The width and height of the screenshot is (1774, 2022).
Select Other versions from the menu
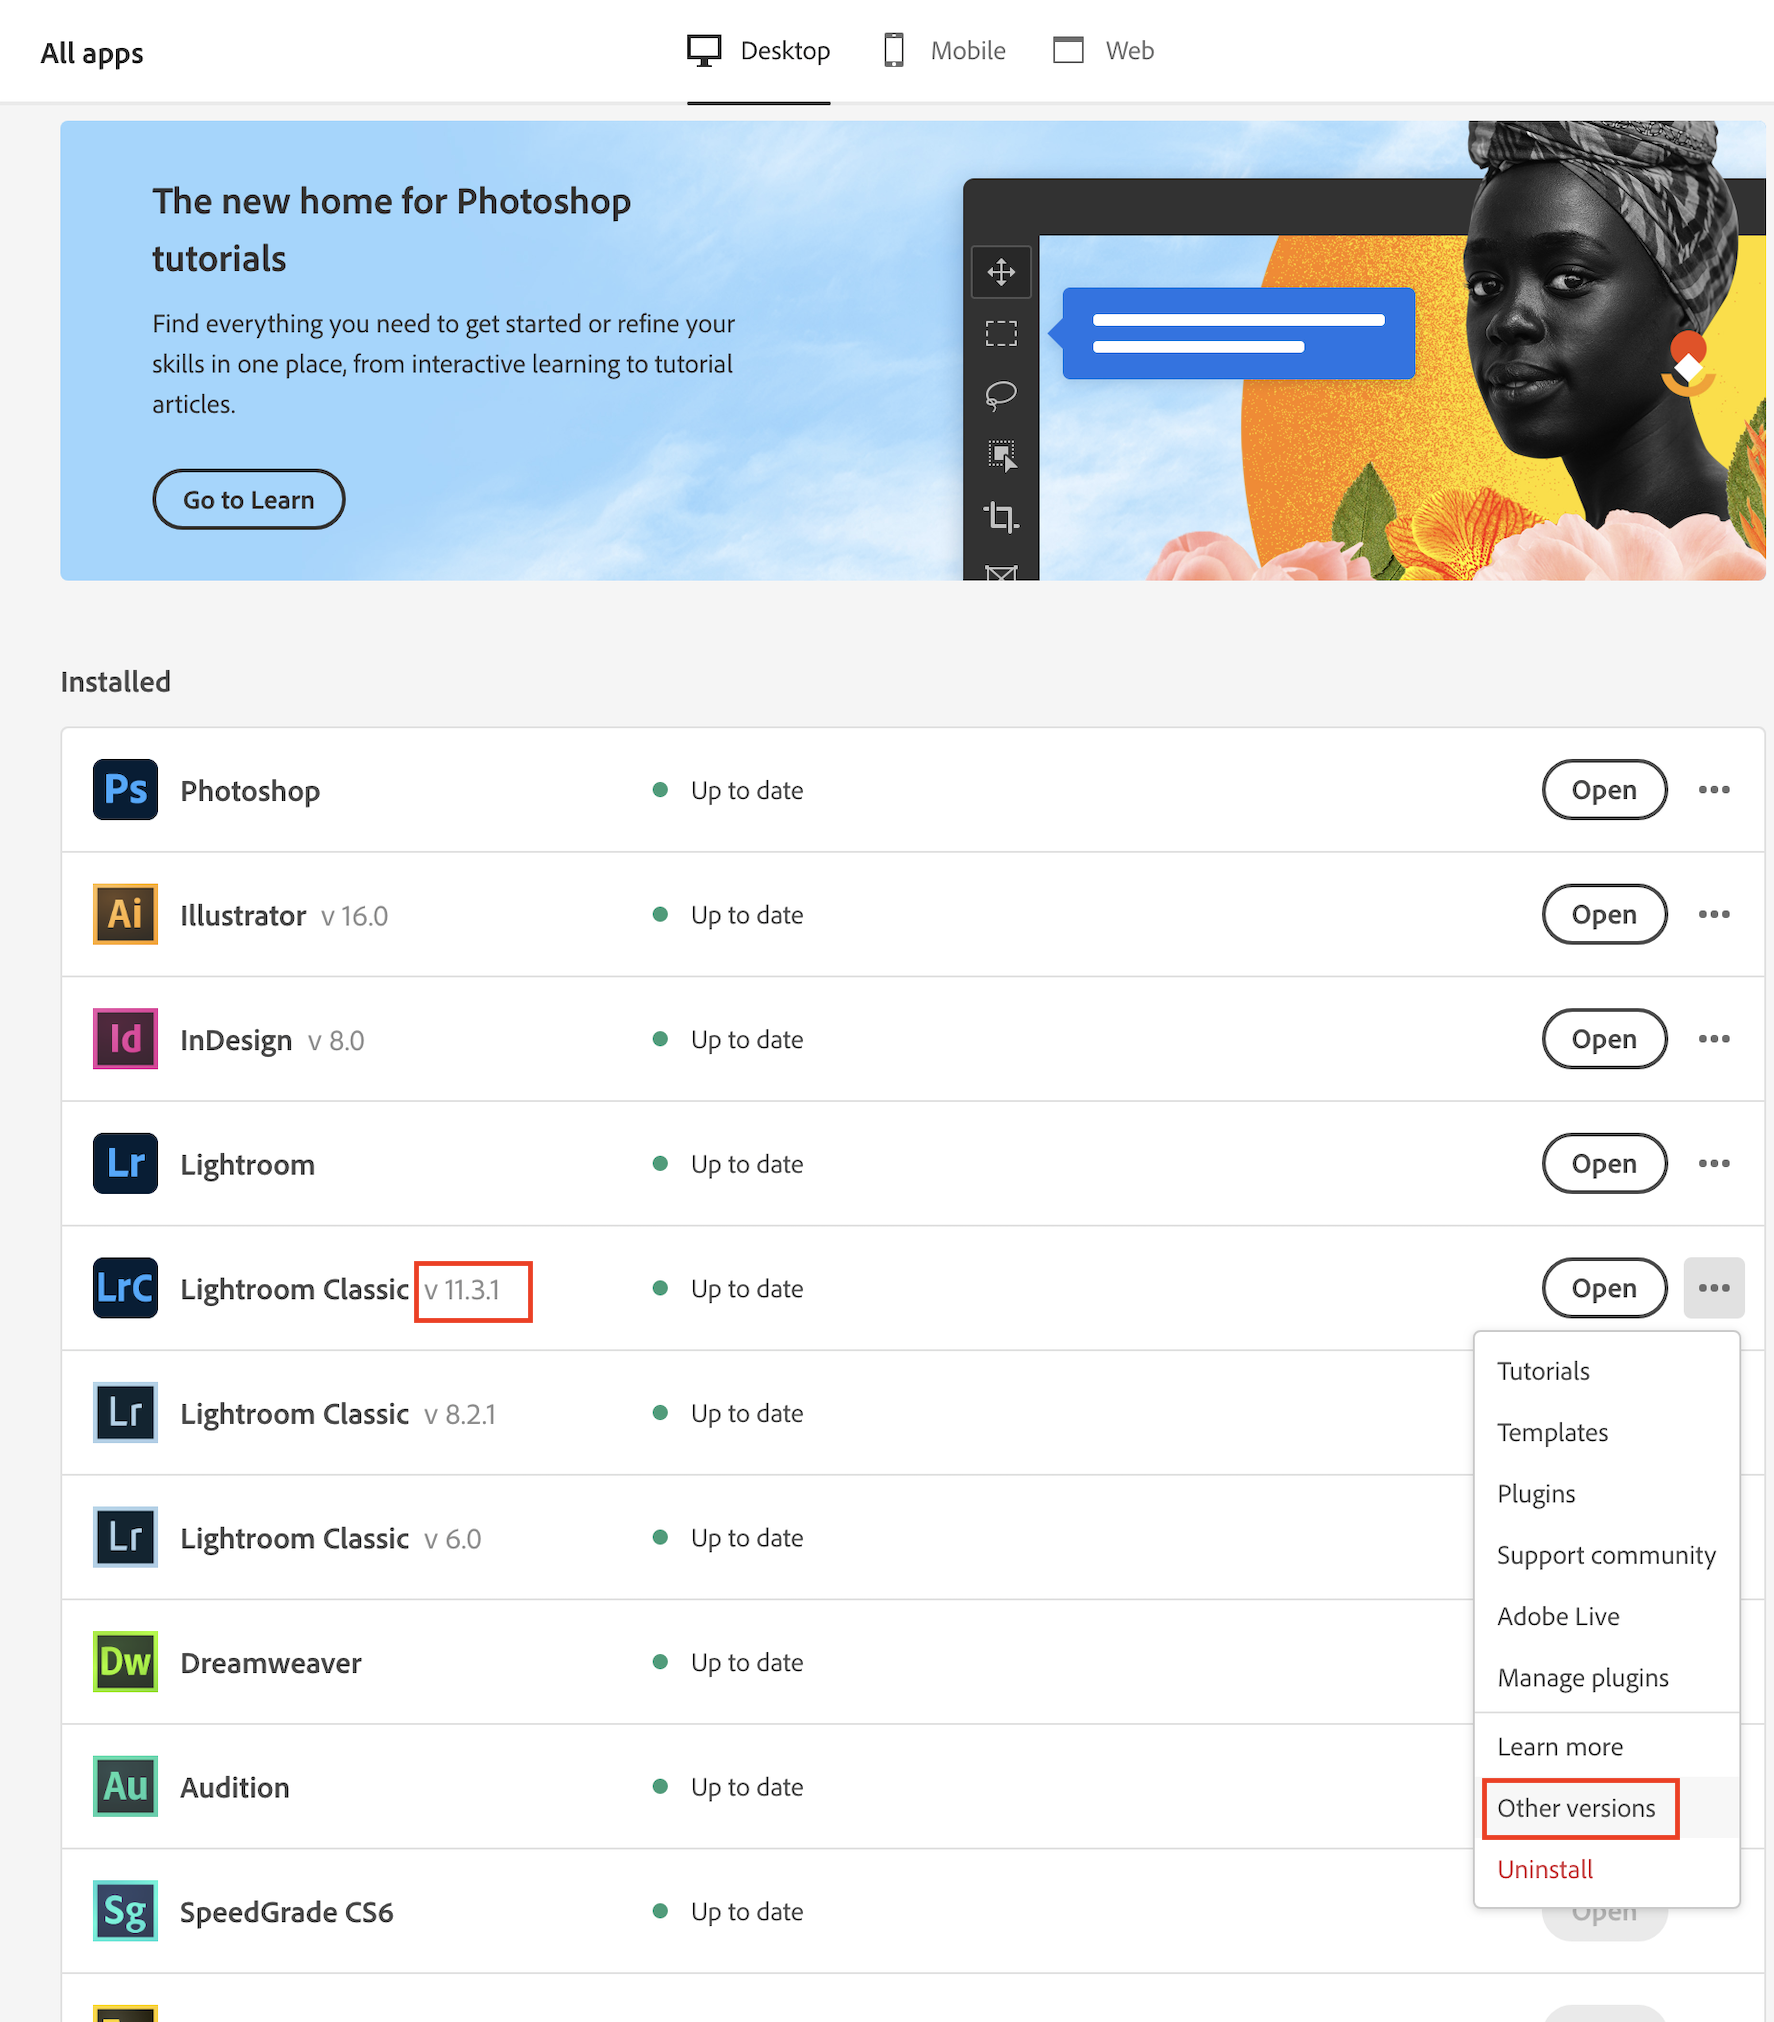(x=1606, y=1808)
